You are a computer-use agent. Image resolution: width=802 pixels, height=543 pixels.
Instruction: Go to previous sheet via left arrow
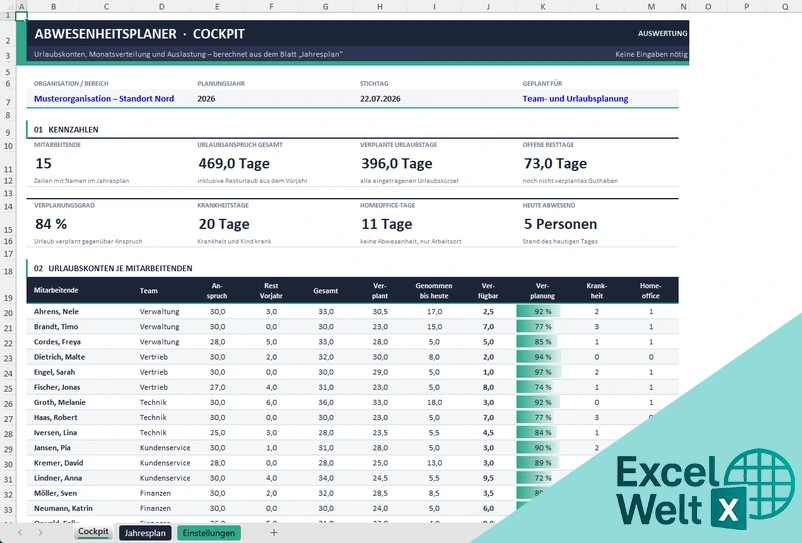[20, 533]
